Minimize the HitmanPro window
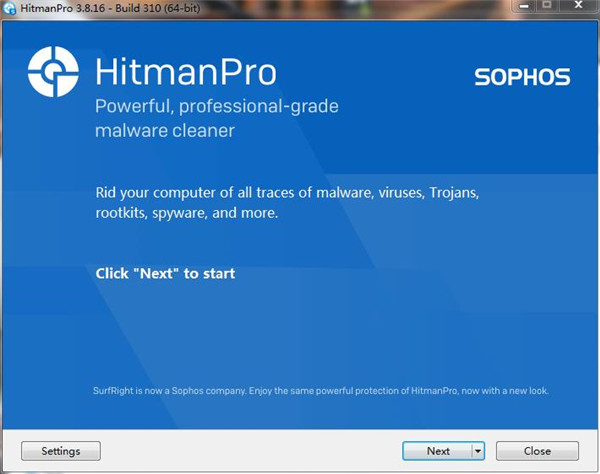This screenshot has height=474, width=600. click(524, 5)
